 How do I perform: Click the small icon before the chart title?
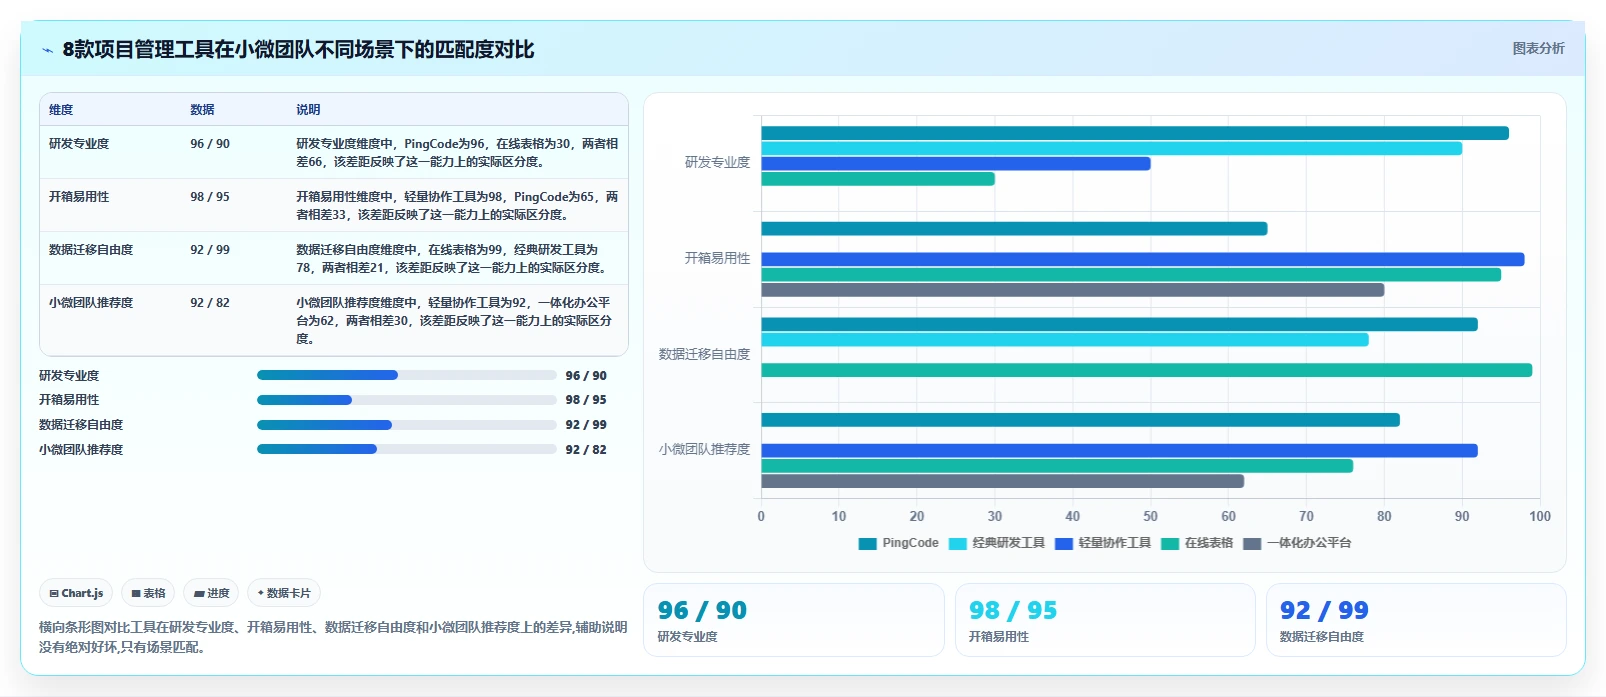[x=47, y=50]
